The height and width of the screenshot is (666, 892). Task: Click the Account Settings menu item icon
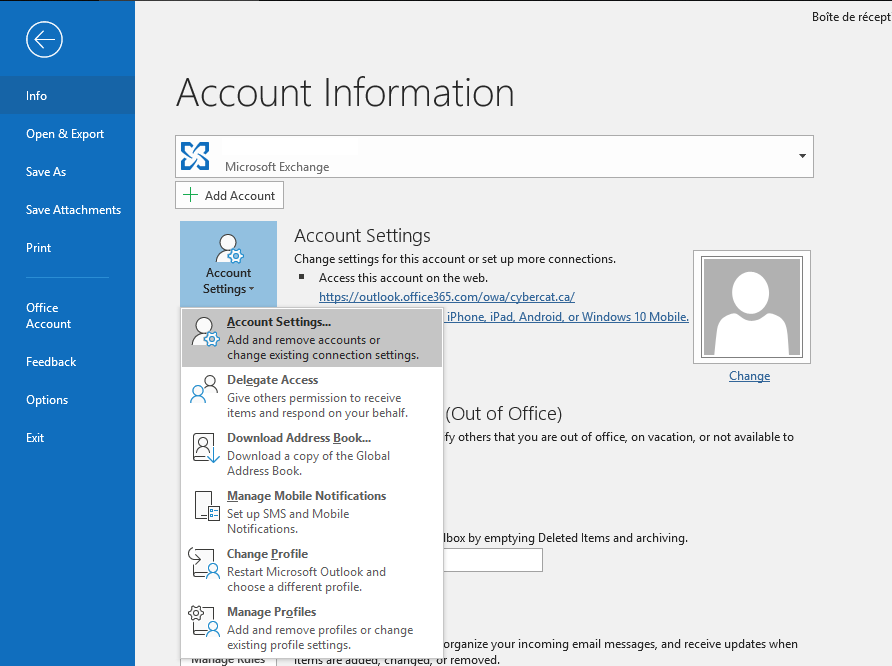coord(205,332)
